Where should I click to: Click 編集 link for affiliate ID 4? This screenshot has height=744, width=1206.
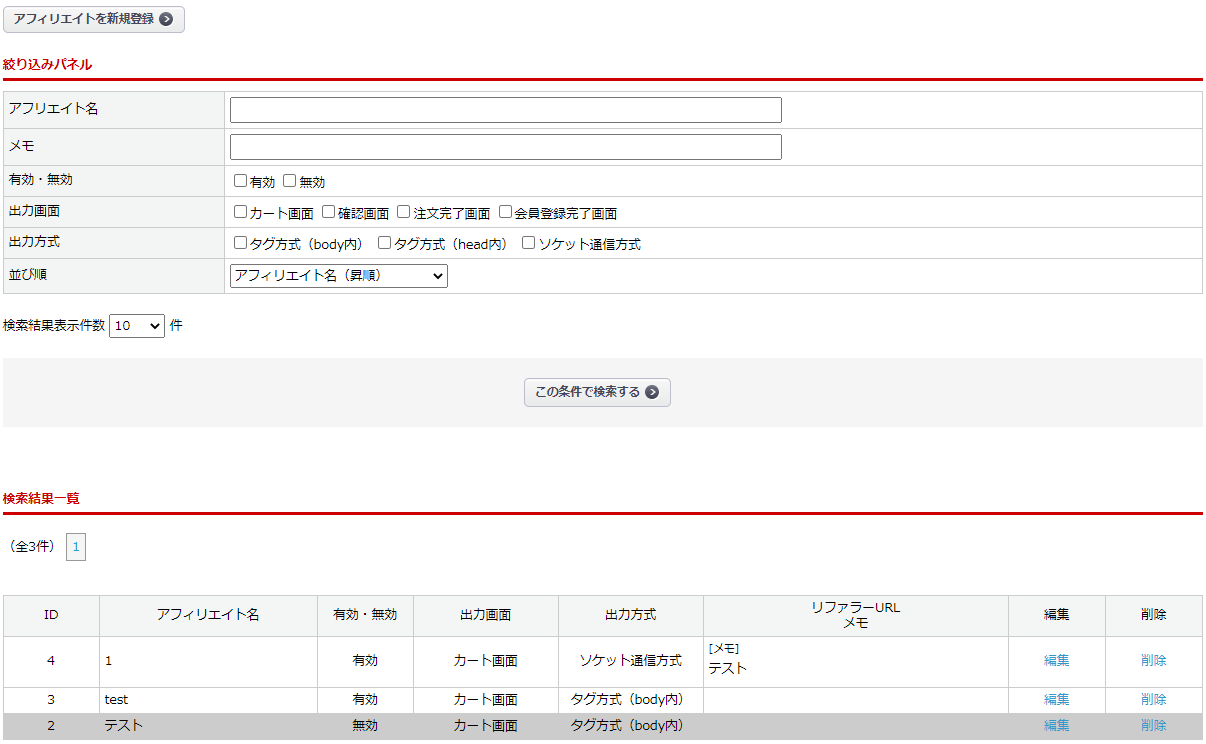coord(1056,661)
